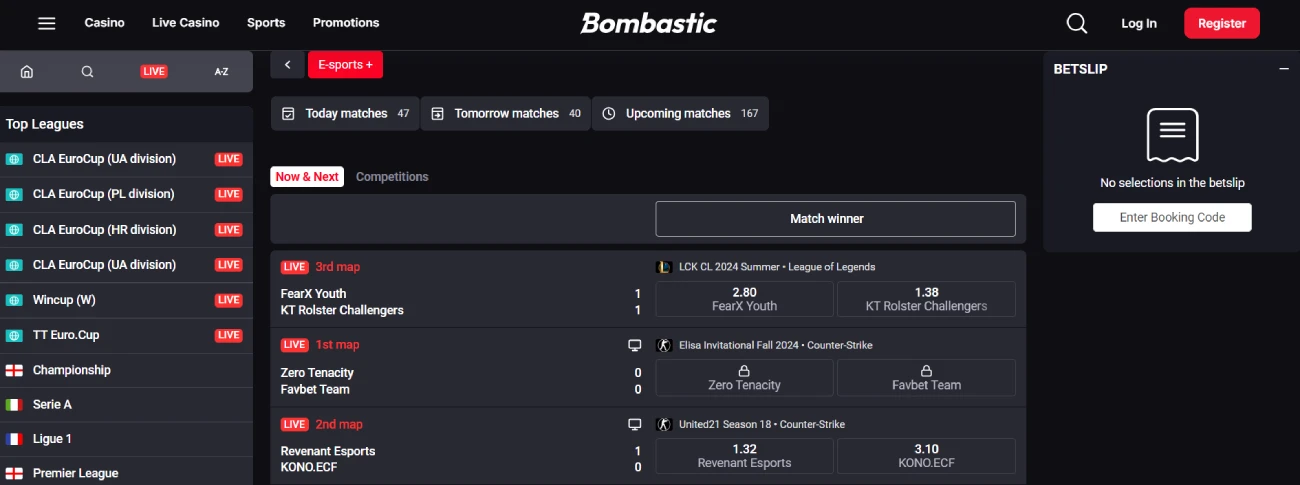Click LCK CL 2024 Summer competition label

[x=776, y=267]
